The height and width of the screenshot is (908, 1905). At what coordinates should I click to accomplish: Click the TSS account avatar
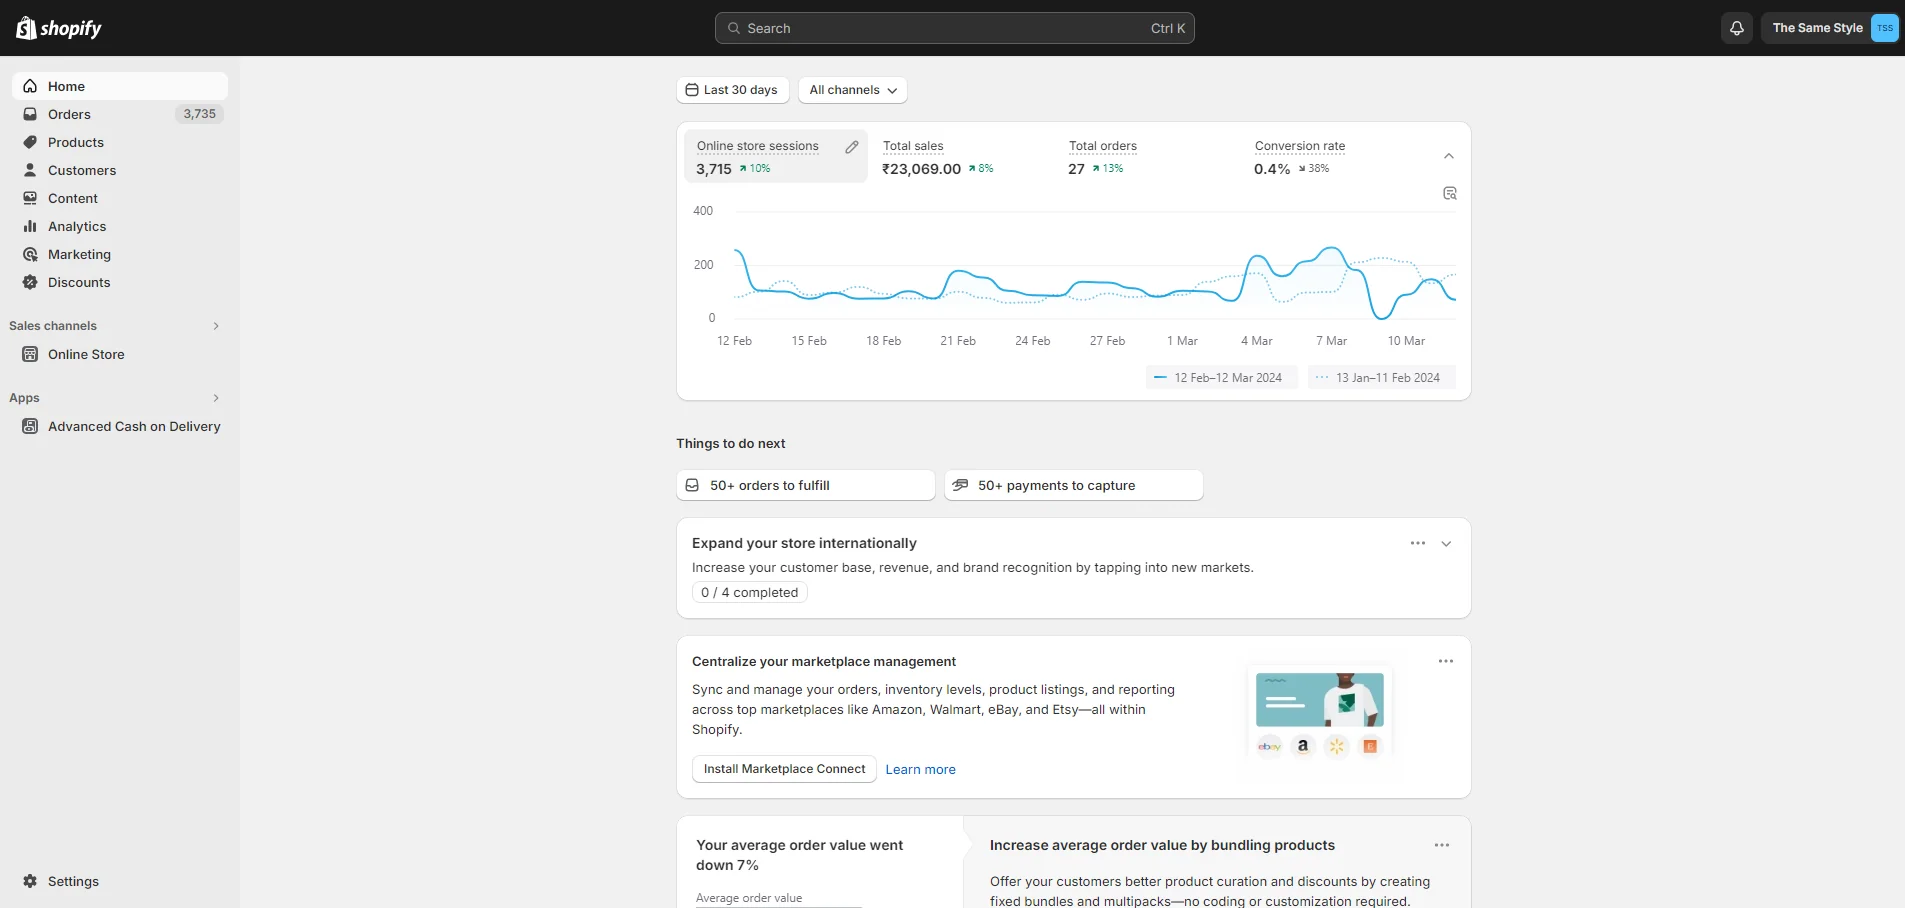(1884, 28)
